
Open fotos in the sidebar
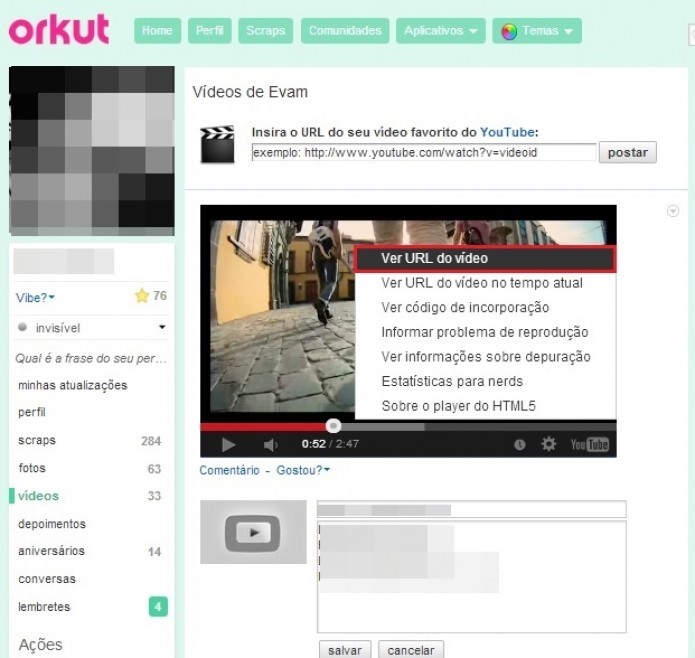click(32, 468)
